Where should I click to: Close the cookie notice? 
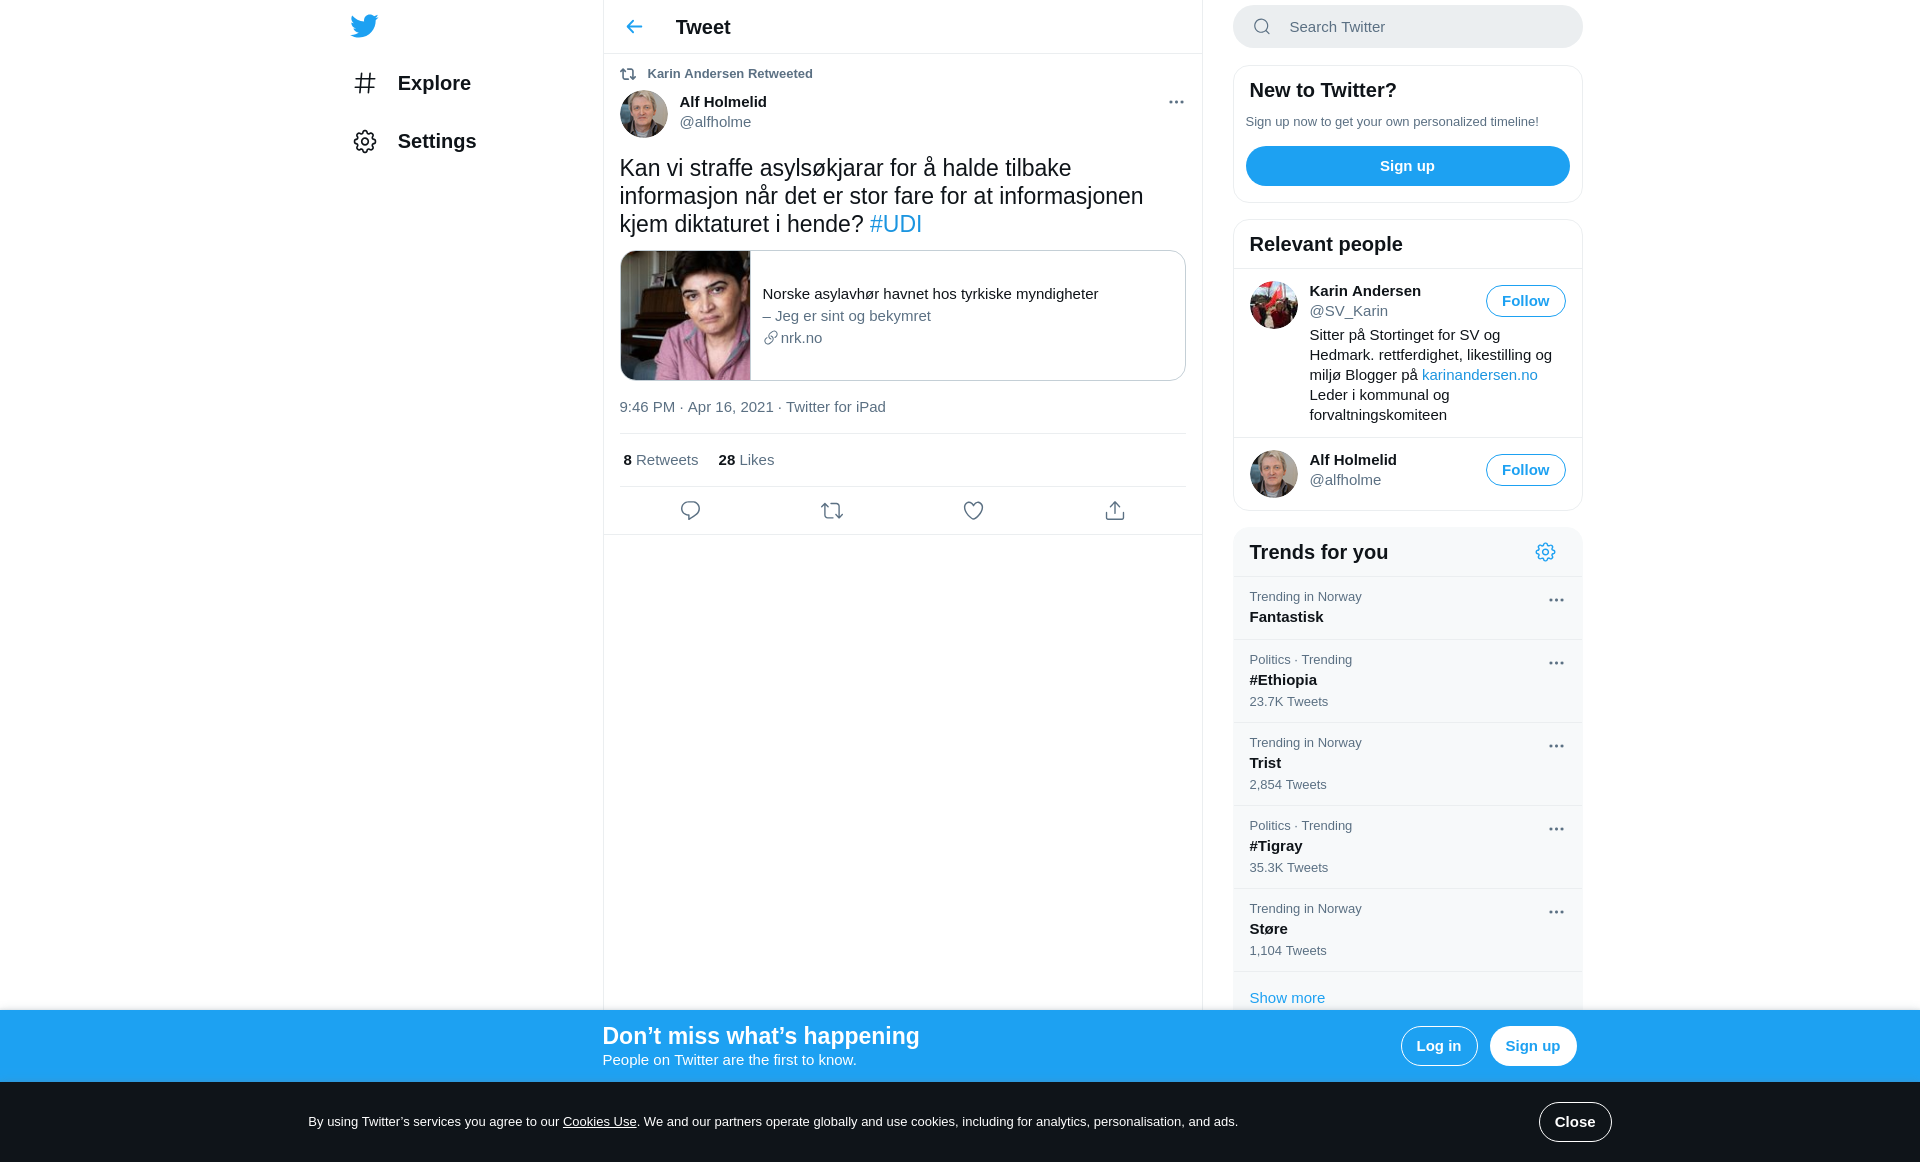[x=1574, y=1122]
